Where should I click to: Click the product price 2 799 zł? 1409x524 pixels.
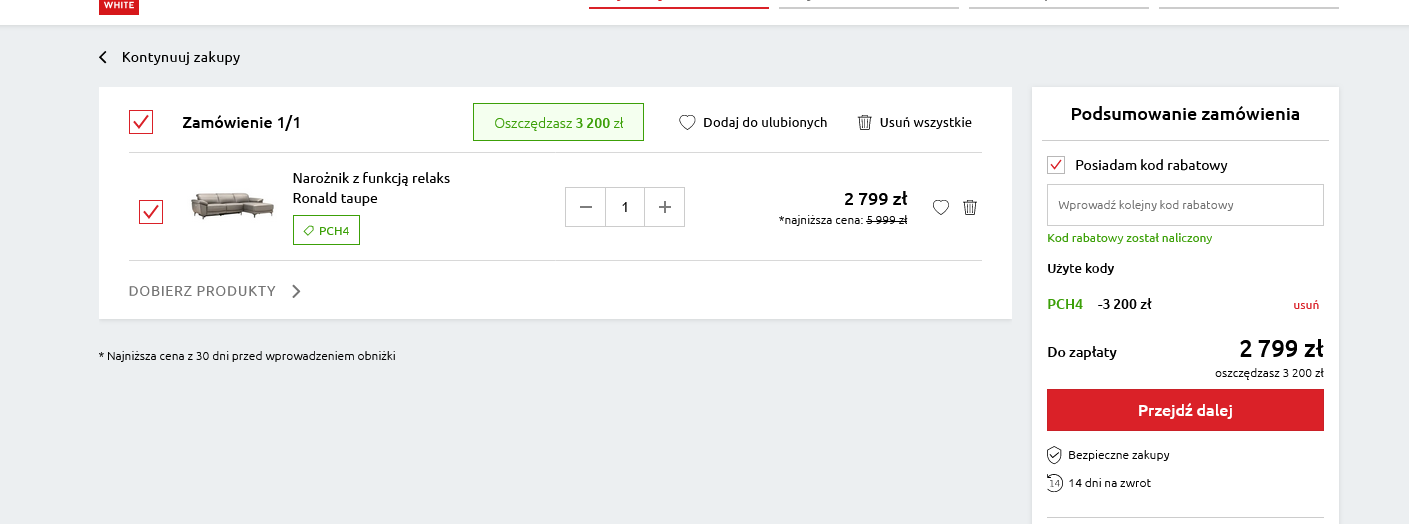(876, 198)
